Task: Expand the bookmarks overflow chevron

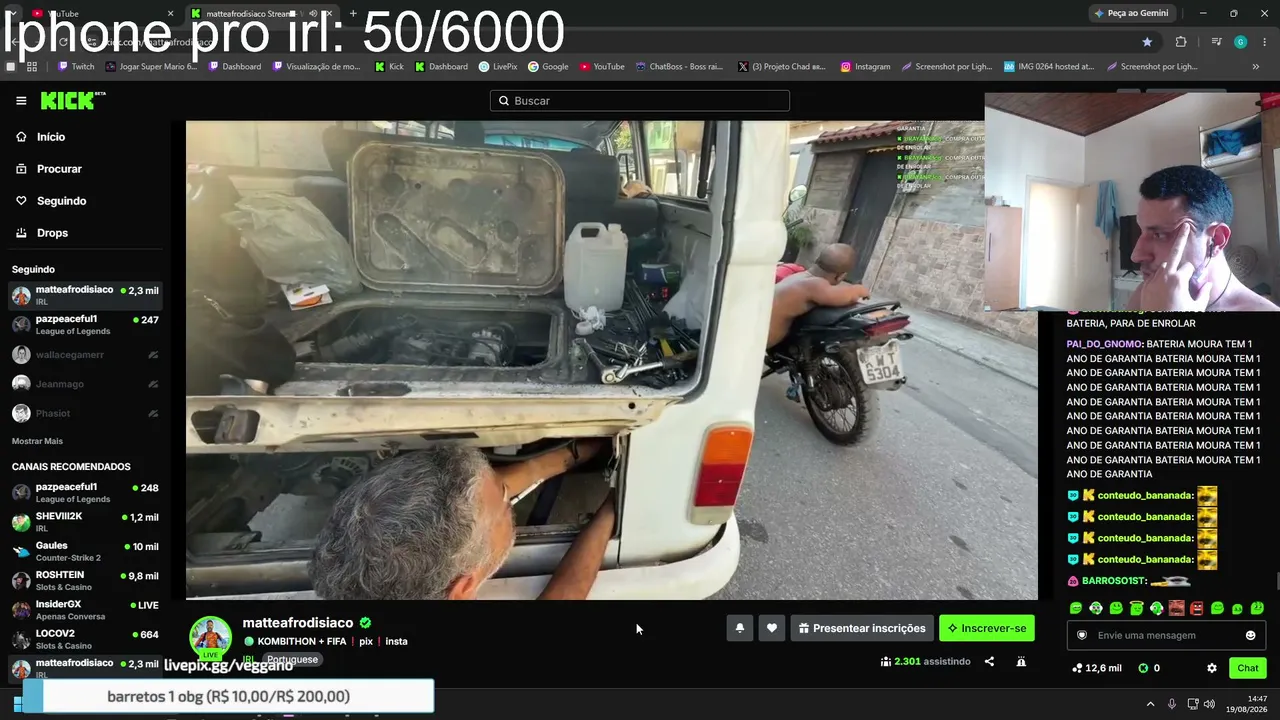Action: click(x=1256, y=67)
